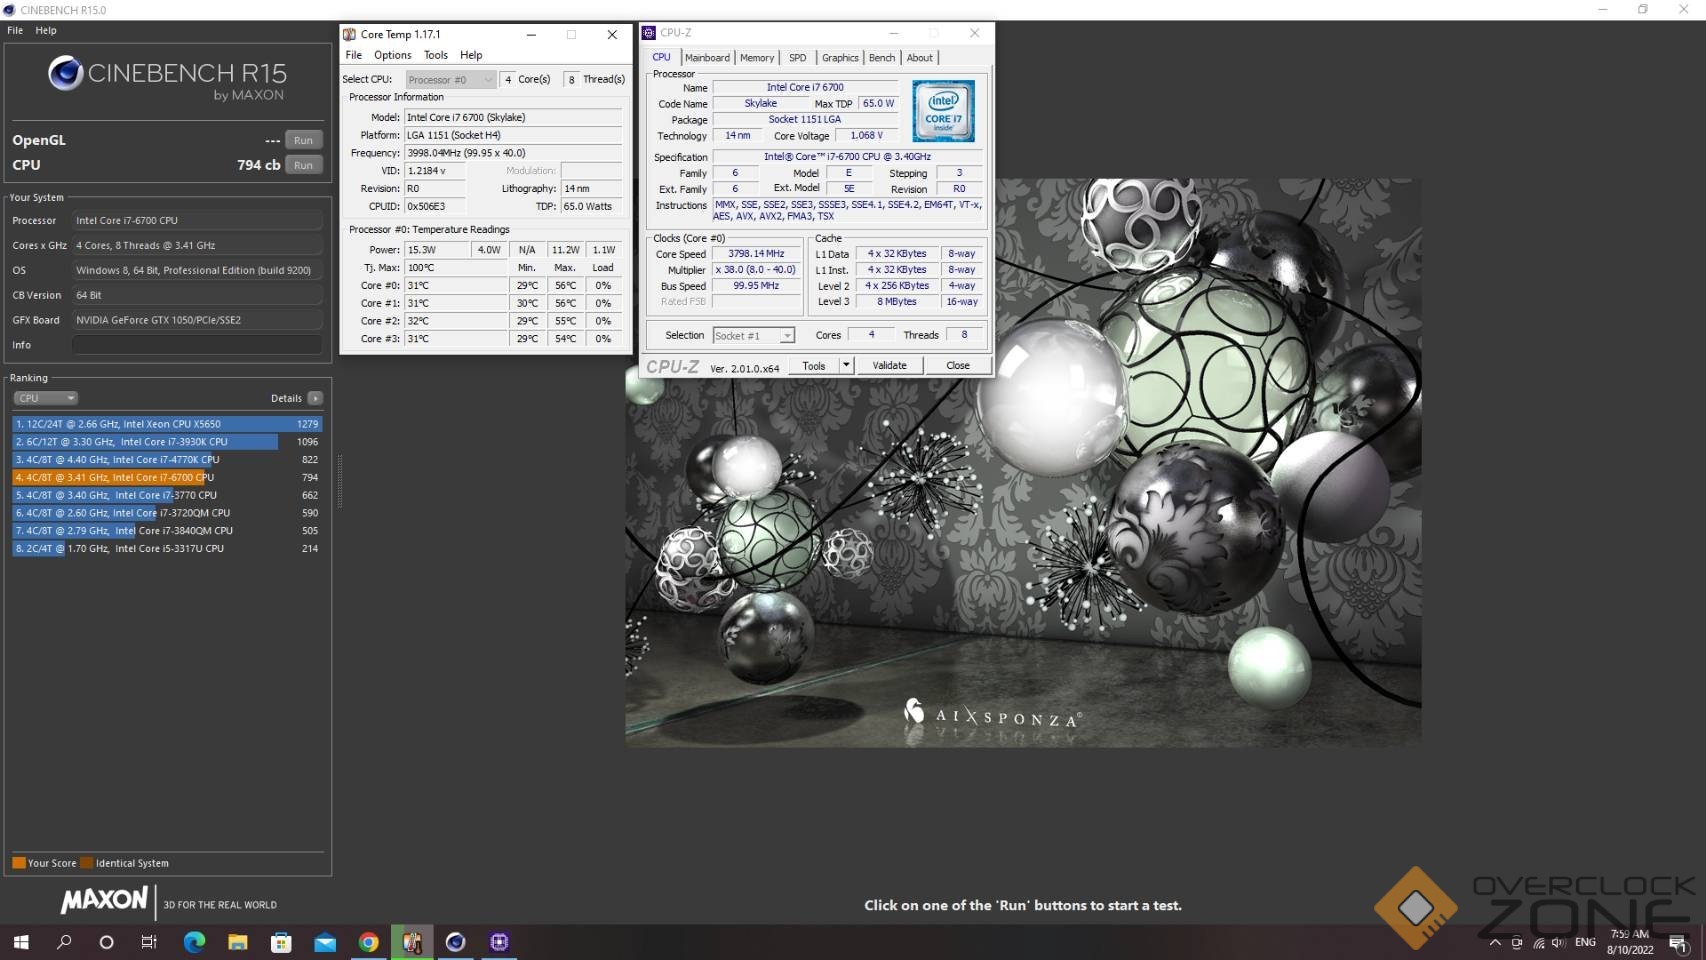Open the ranking Details arrow button
1706x960 pixels.
click(x=315, y=398)
